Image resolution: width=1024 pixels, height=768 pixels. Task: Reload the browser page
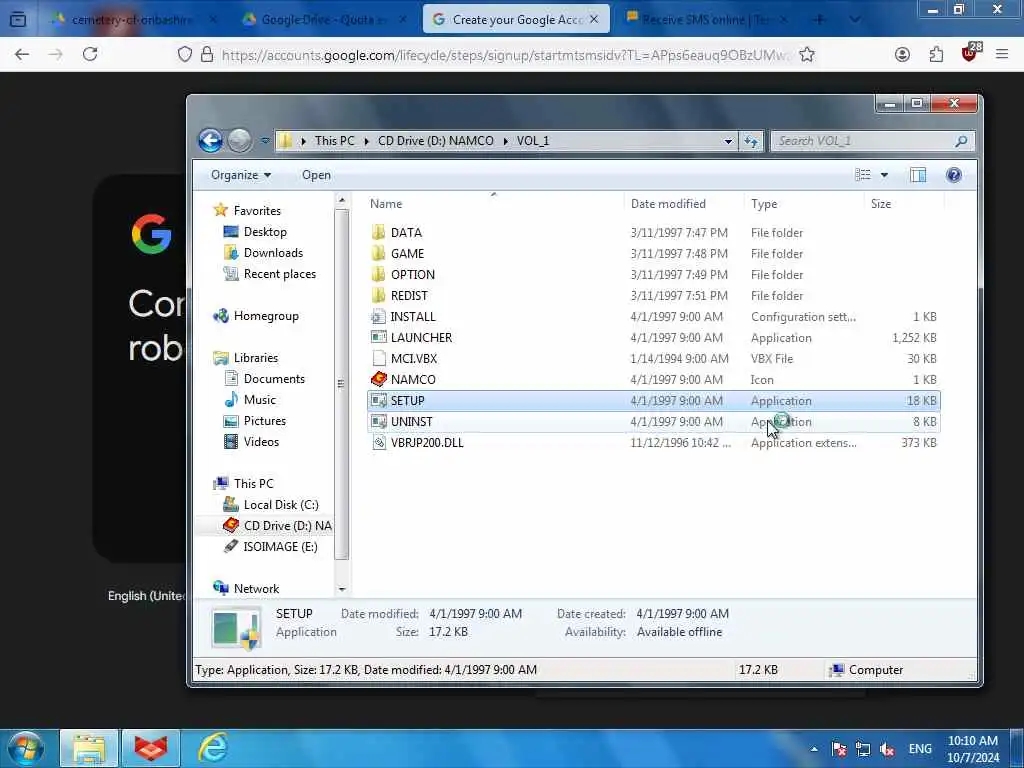tap(90, 54)
